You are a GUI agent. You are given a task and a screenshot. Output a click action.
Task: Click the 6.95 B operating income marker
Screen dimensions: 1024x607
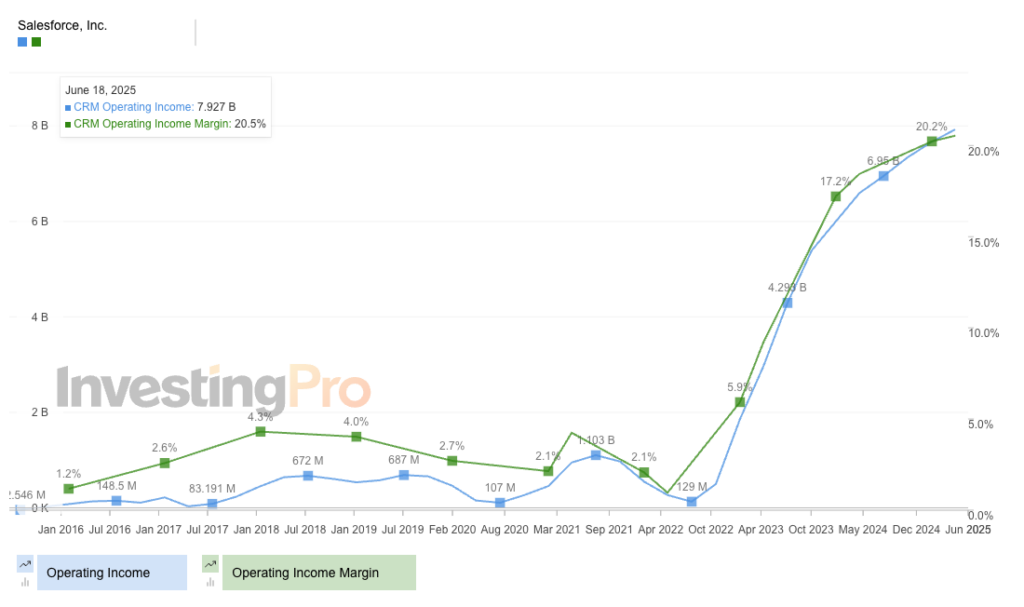(x=884, y=176)
